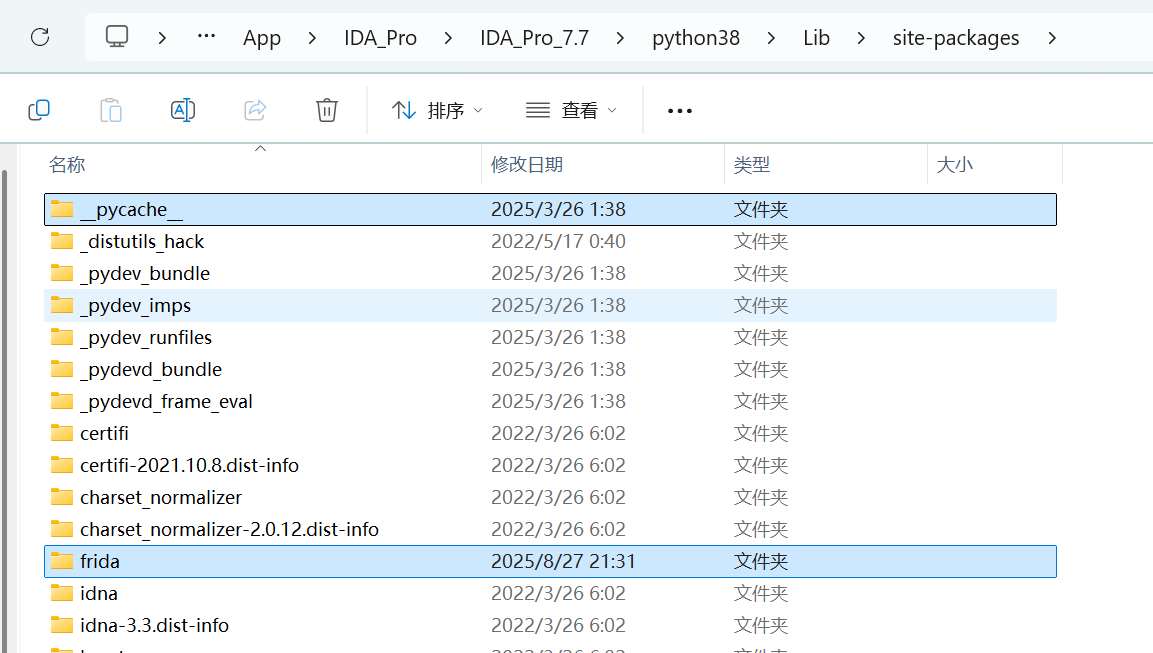Select the __pycache__ folder name
The image size is (1153, 653).
click(x=131, y=210)
